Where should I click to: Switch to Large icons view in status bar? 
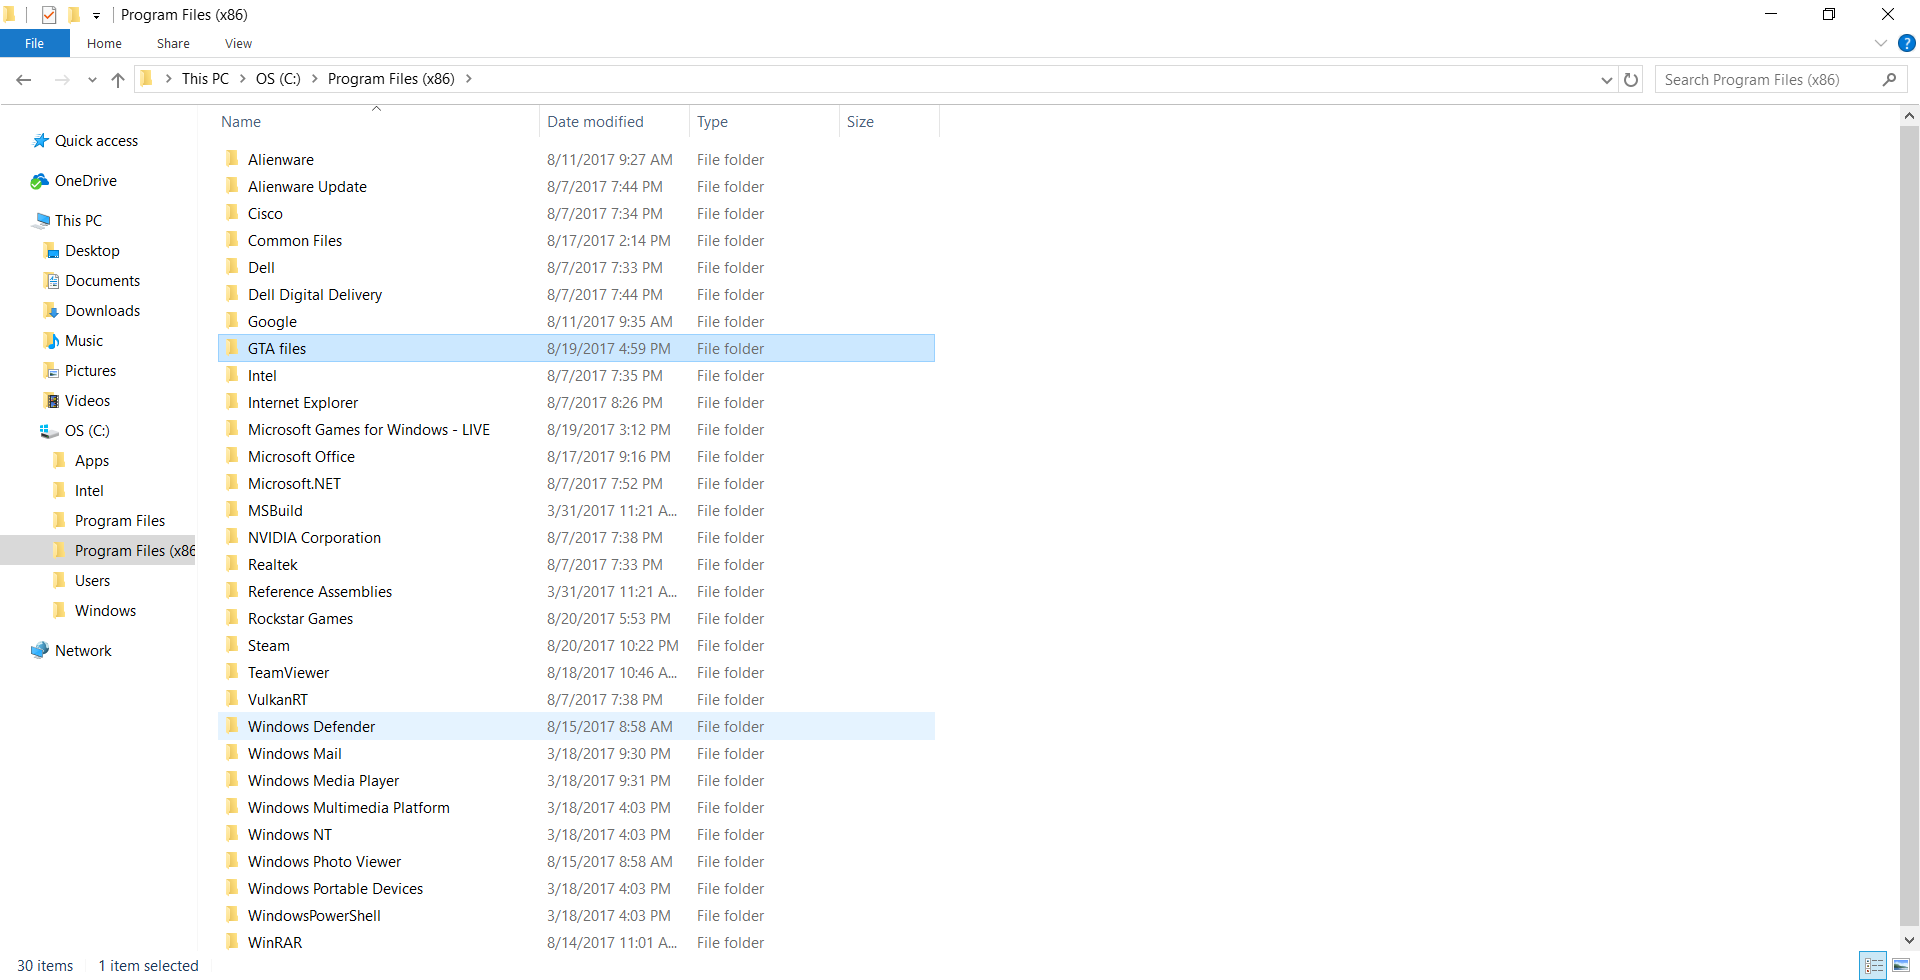tap(1901, 966)
